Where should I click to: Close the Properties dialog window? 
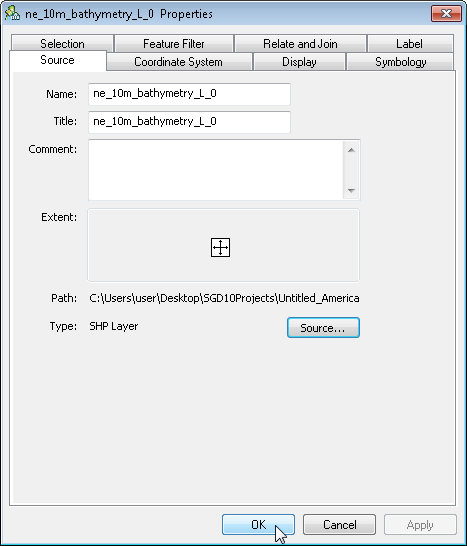pyautogui.click(x=446, y=14)
